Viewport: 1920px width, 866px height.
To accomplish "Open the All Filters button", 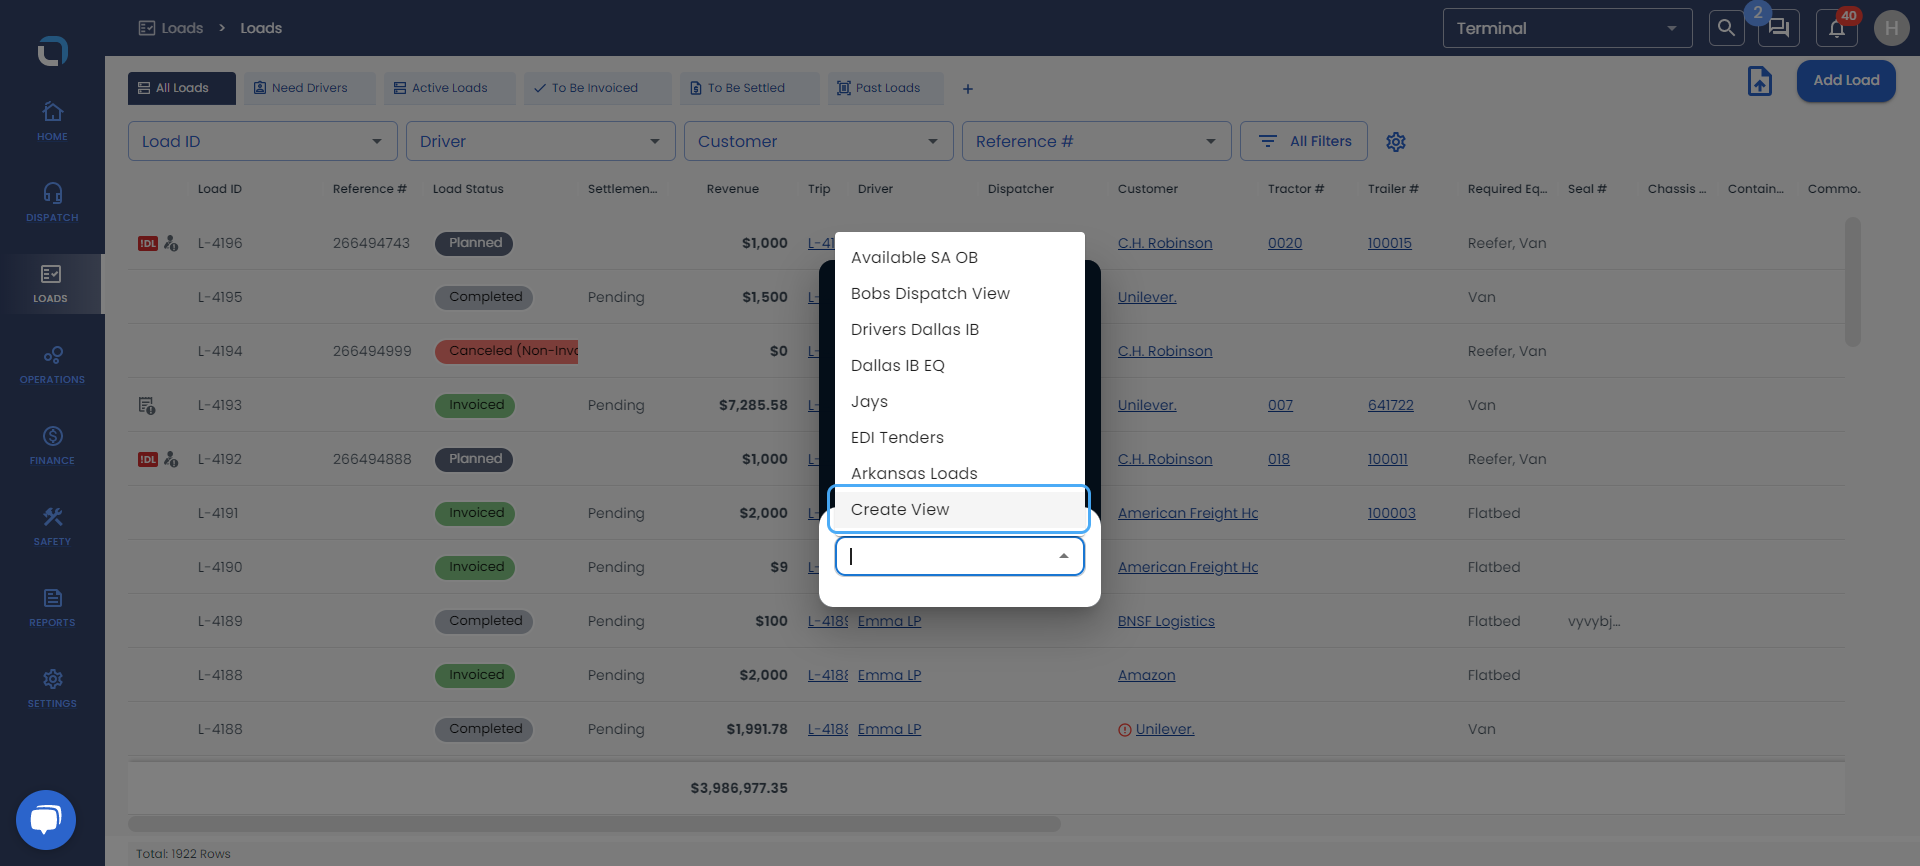I will (x=1303, y=141).
